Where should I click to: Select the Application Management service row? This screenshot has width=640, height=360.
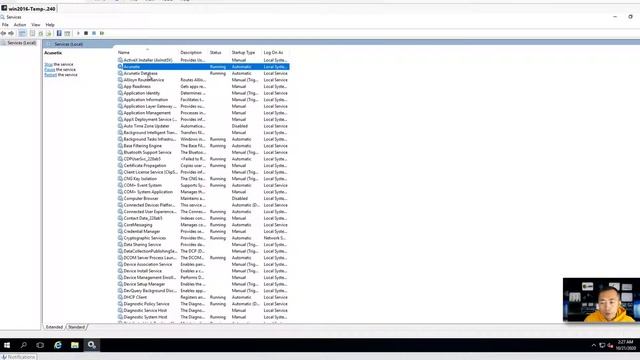203,113
